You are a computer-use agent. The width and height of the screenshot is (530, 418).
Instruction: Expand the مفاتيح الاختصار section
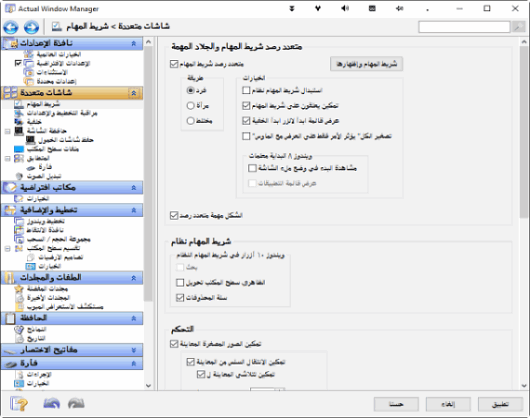click(134, 350)
